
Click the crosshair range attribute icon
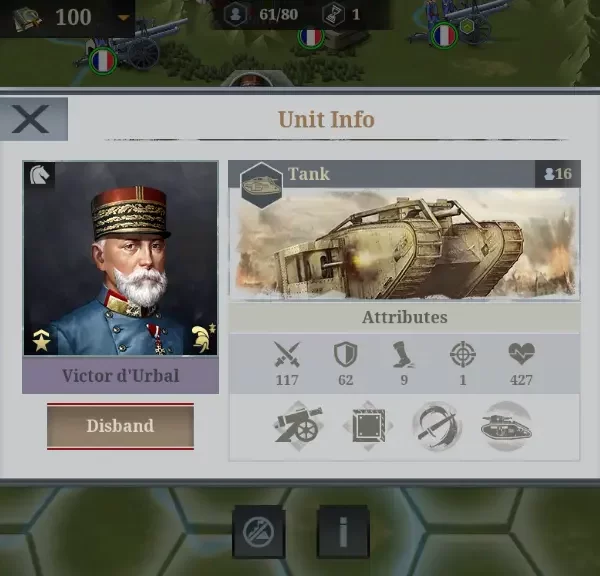point(463,354)
